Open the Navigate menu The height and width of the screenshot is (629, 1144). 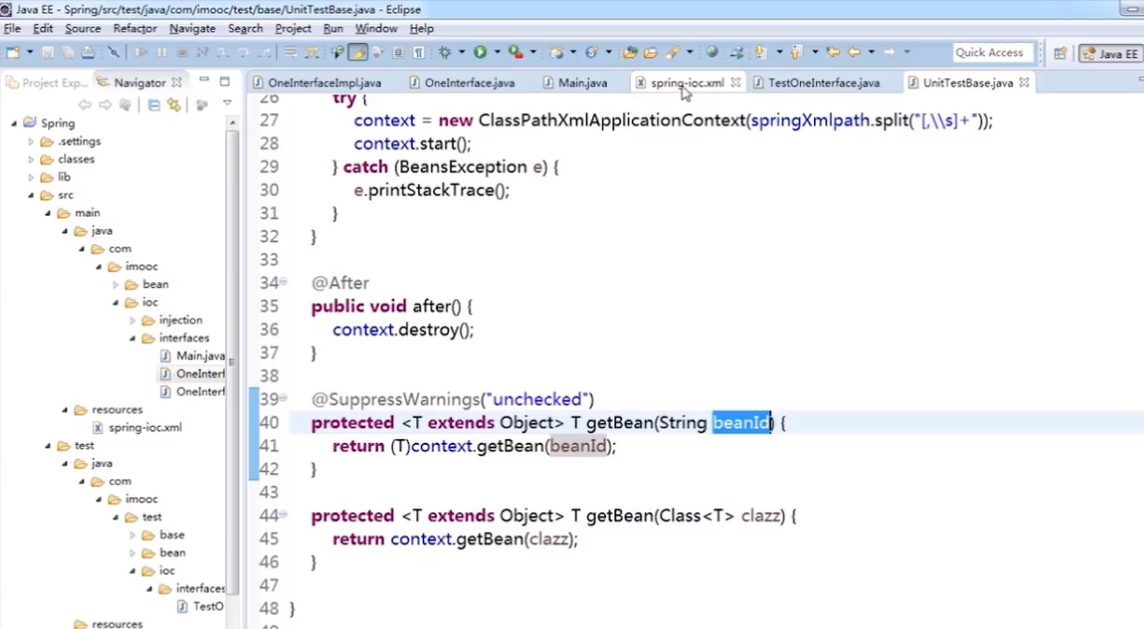193,28
